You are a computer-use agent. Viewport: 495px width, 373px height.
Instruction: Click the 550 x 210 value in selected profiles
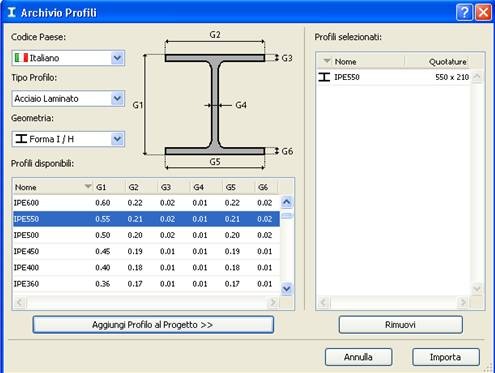tap(452, 77)
